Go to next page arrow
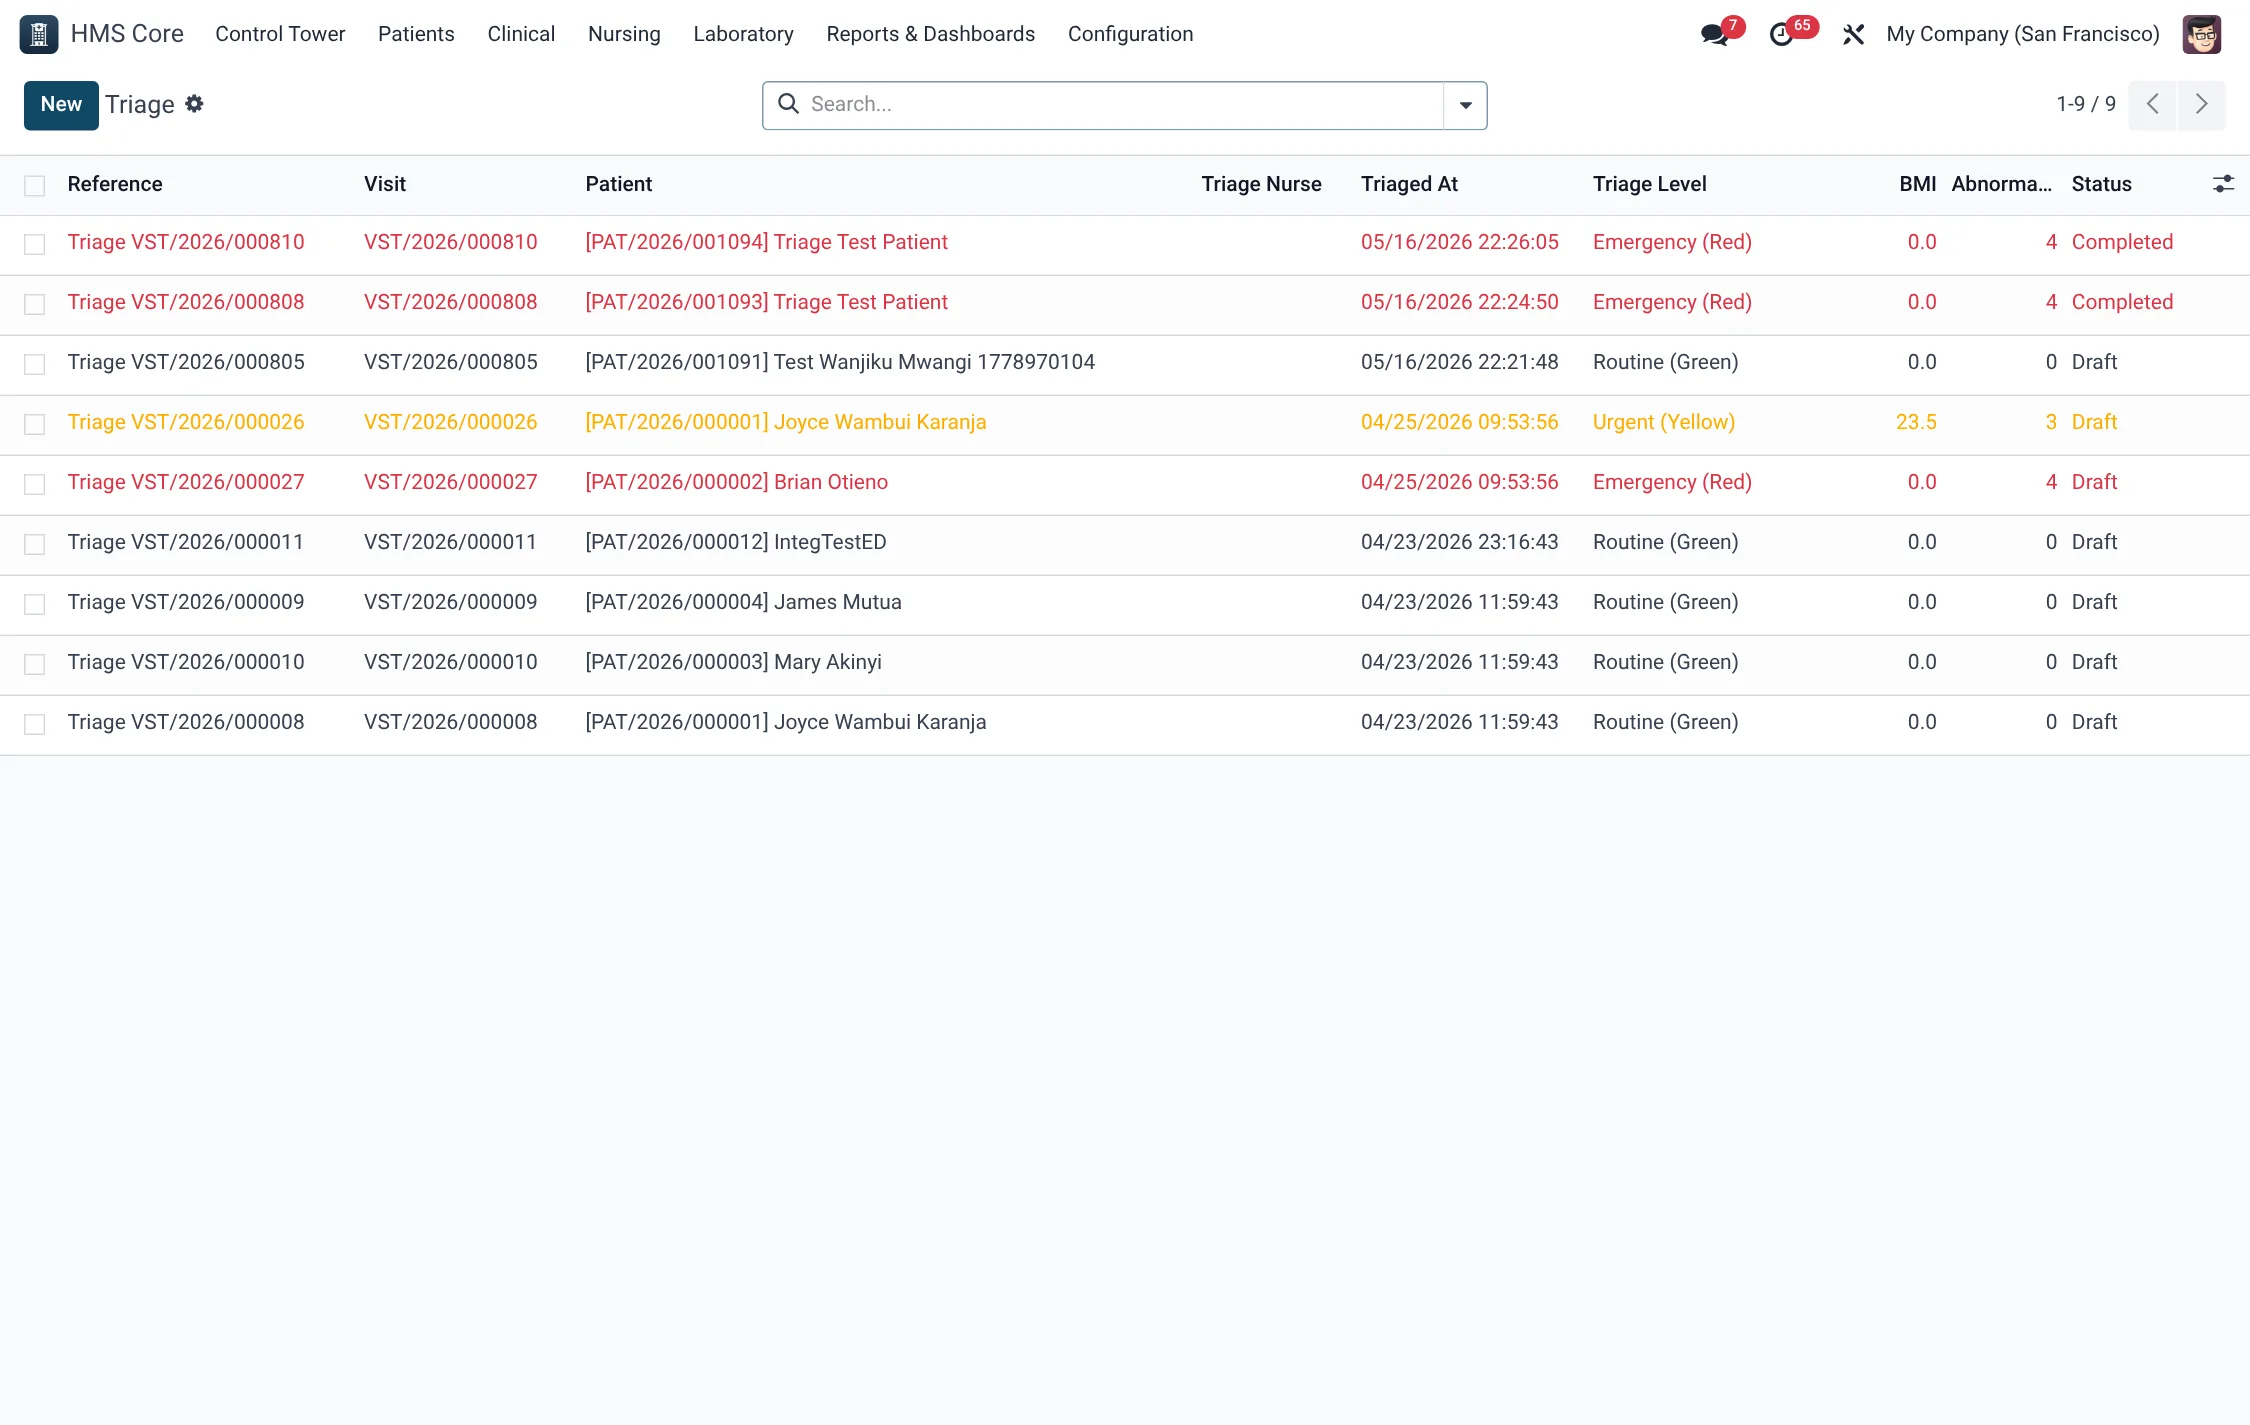The width and height of the screenshot is (2250, 1425). (2201, 104)
